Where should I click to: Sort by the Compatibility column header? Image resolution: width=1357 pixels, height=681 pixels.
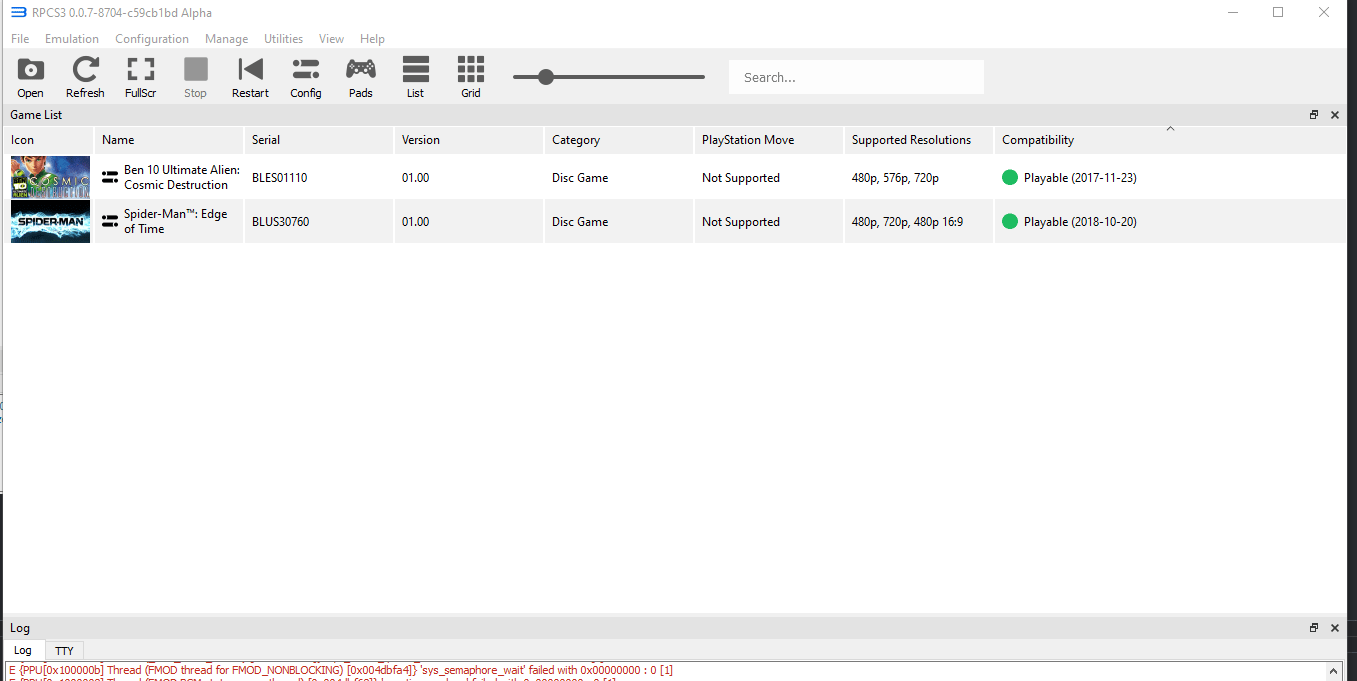coord(1170,140)
